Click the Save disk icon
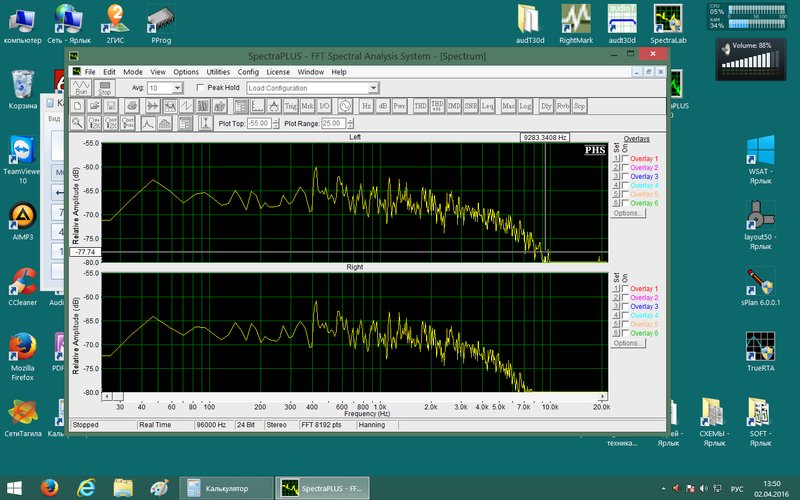The image size is (800, 500). click(111, 106)
